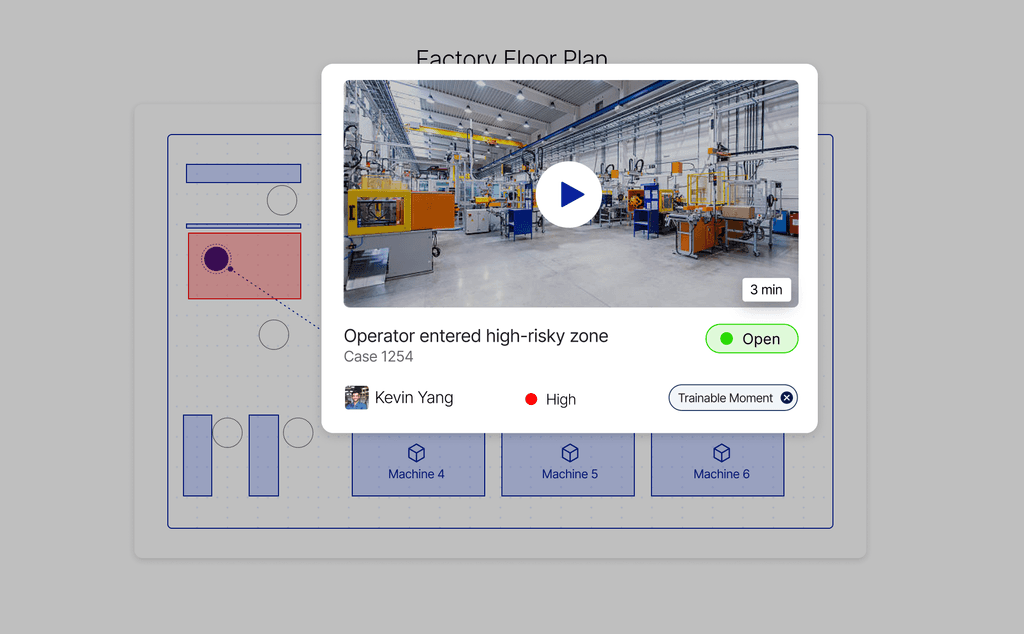Toggle the Open case status pill

click(752, 338)
